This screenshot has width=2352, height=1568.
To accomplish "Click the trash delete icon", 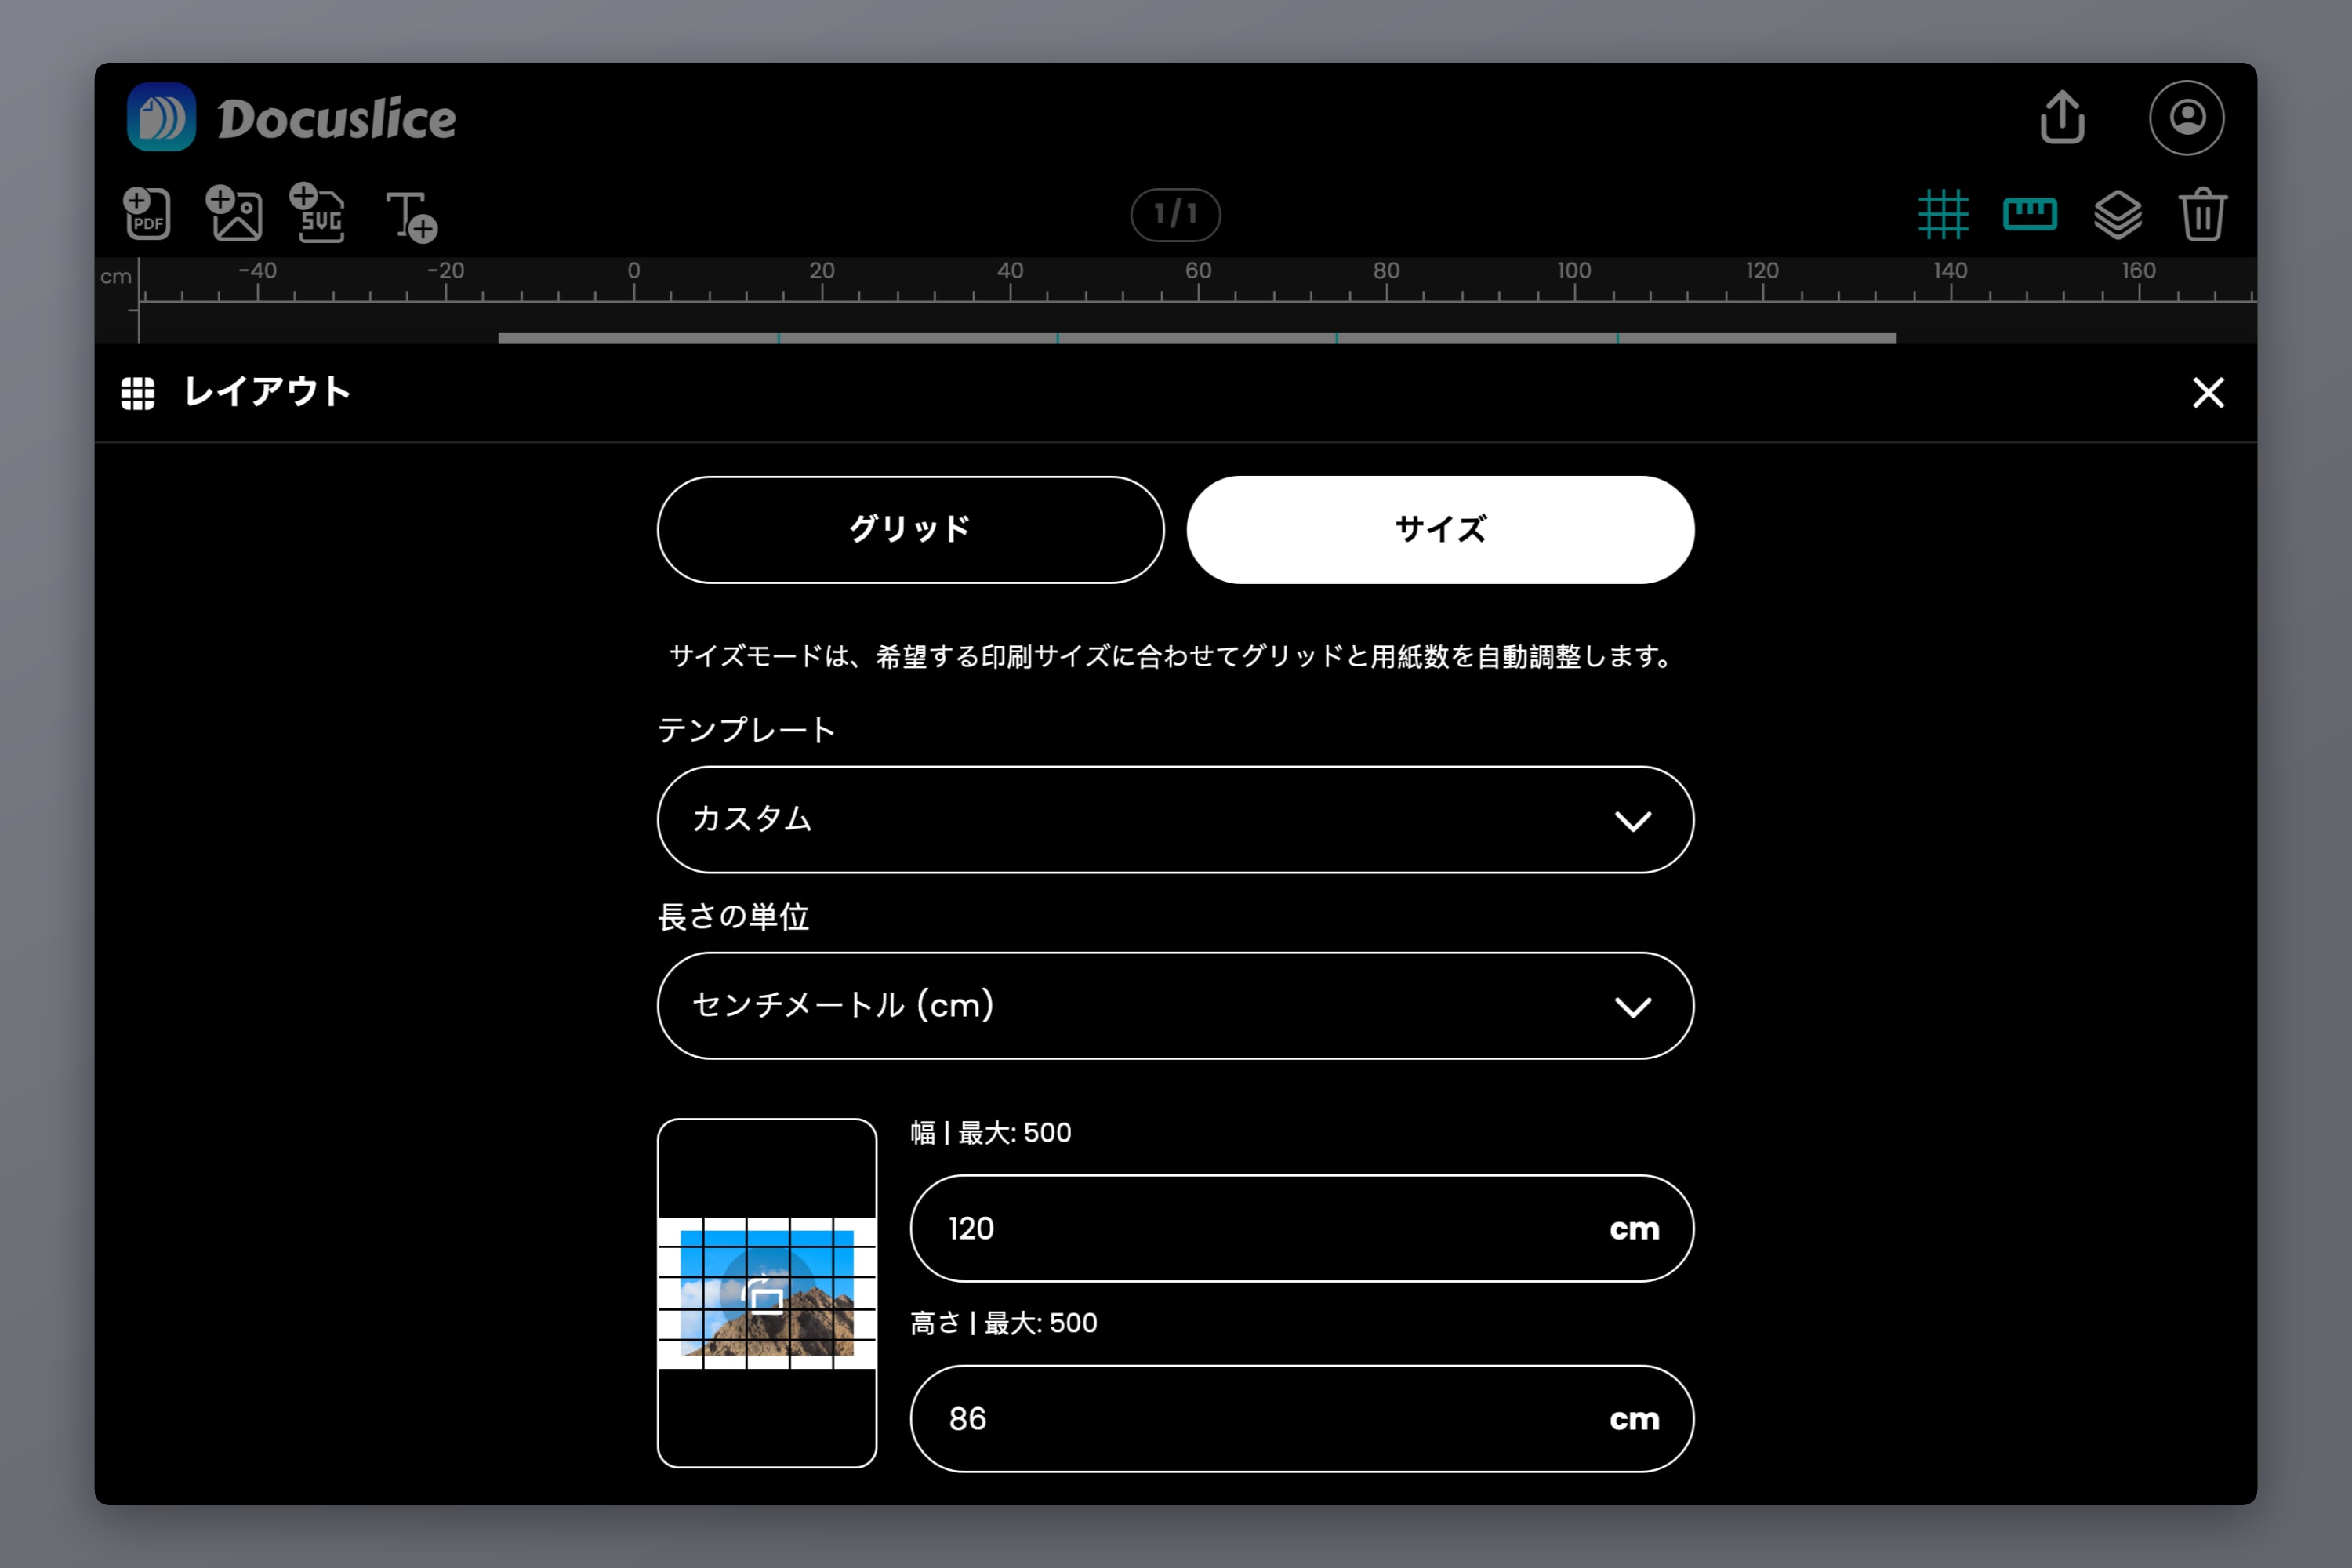I will (2203, 214).
